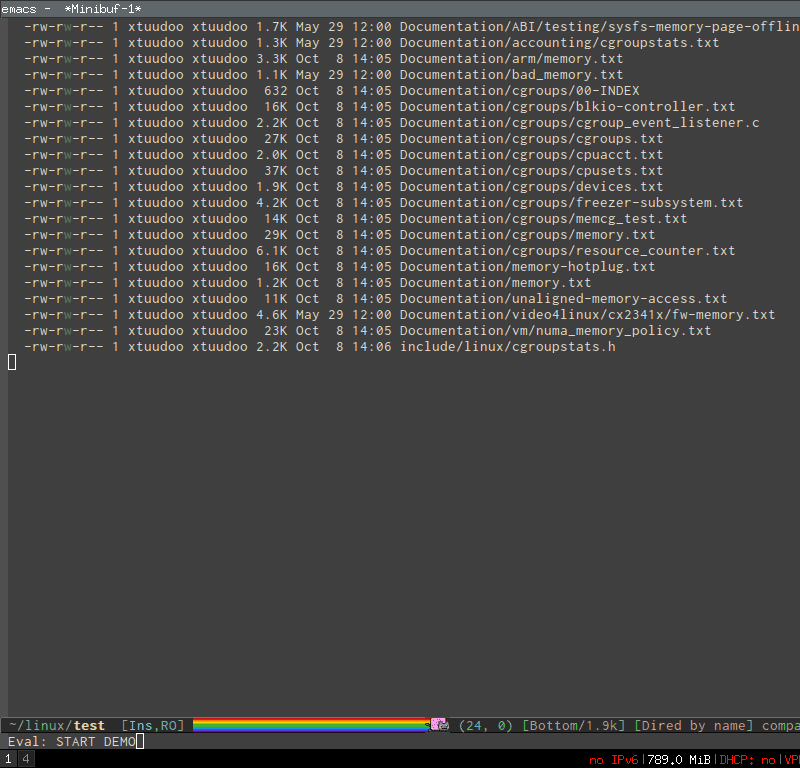Click the small Emacs icon after the rainbow bar

click(442, 723)
